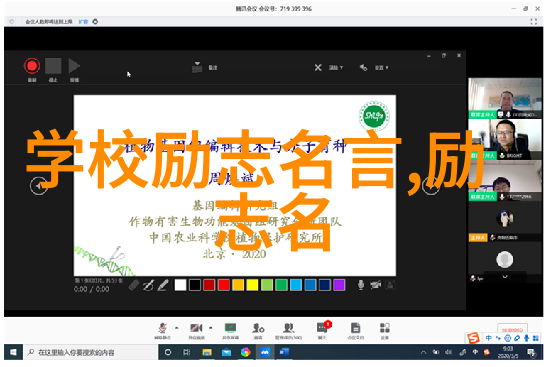Switch to the Word taskbar icon
This screenshot has height=367, width=550.
tap(284, 352)
